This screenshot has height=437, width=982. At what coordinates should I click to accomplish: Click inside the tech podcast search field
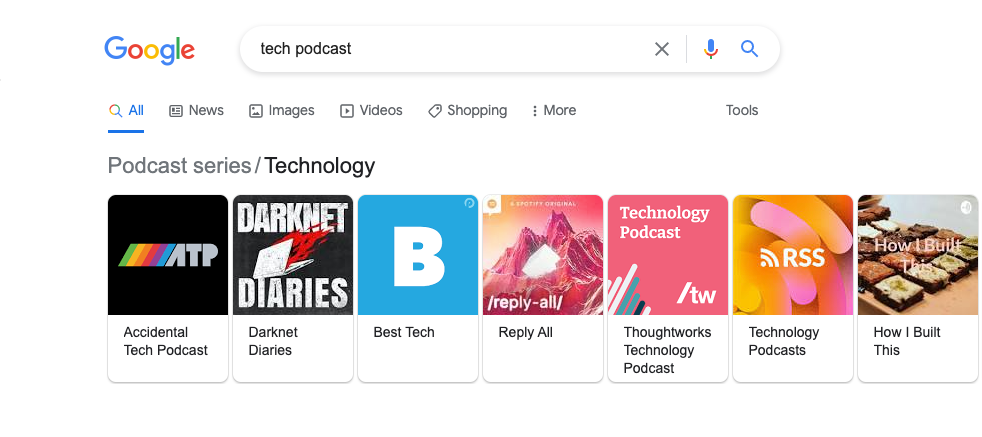click(x=445, y=49)
